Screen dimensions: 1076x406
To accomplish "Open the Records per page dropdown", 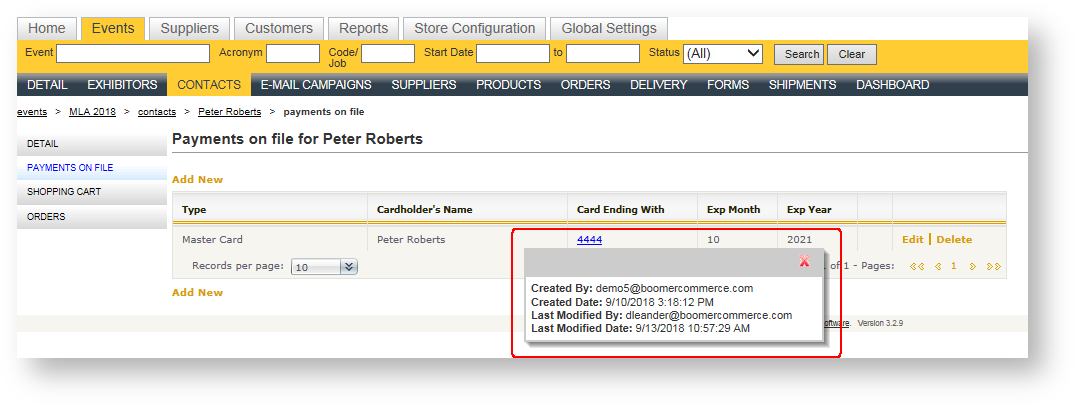I will click(348, 267).
